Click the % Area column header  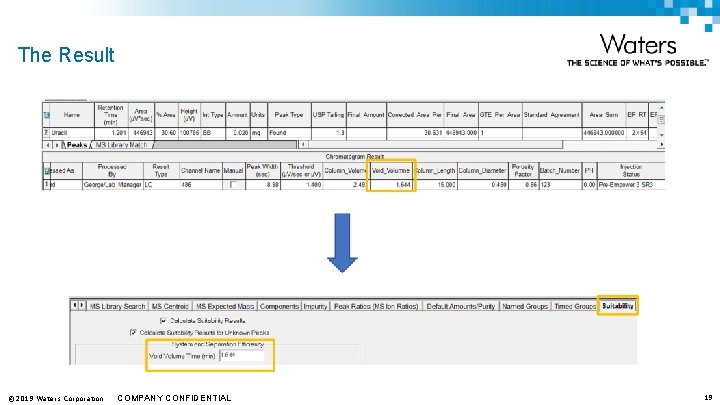coord(166,115)
